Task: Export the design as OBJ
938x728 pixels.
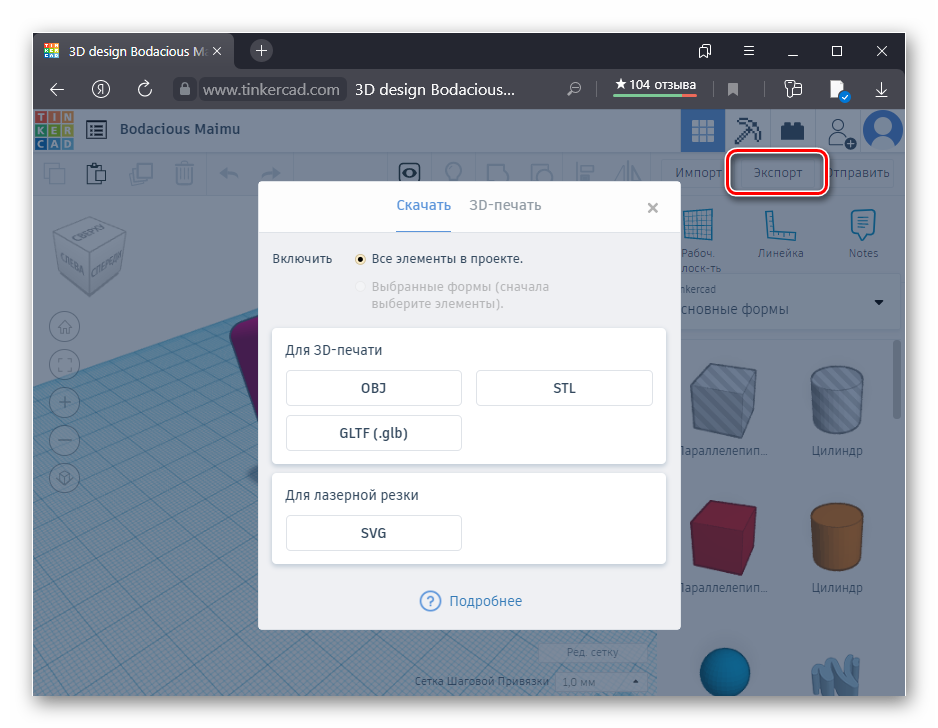Action: [373, 388]
